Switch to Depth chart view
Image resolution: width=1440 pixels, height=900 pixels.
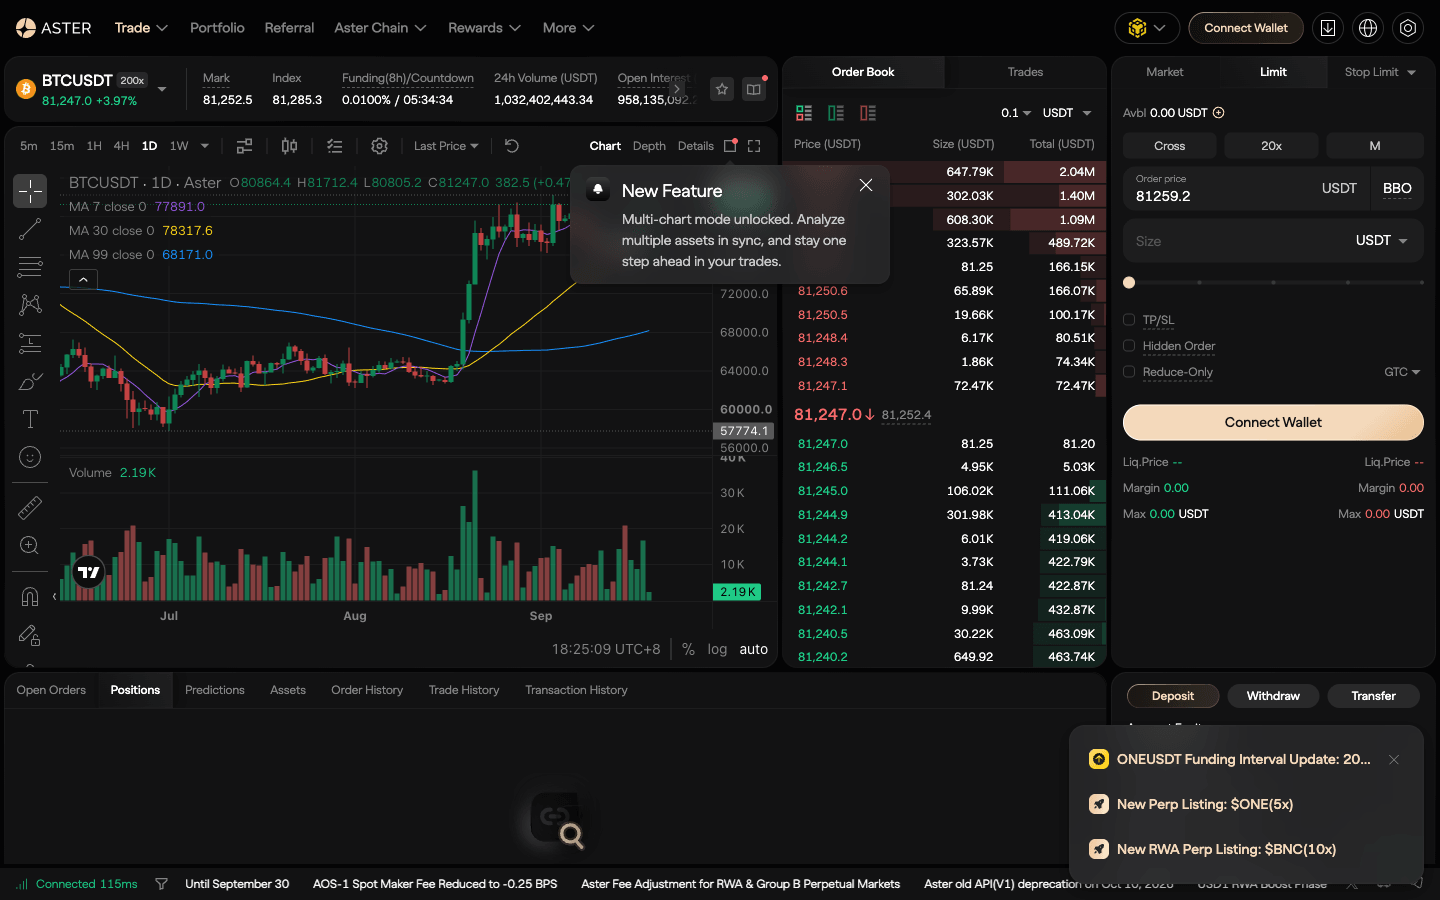[x=649, y=146]
